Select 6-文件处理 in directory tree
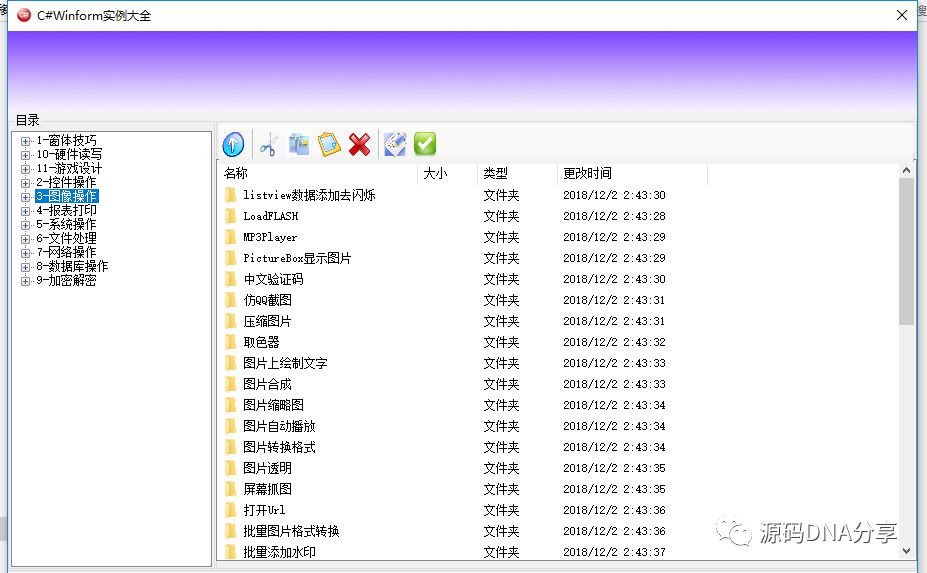 [x=66, y=238]
